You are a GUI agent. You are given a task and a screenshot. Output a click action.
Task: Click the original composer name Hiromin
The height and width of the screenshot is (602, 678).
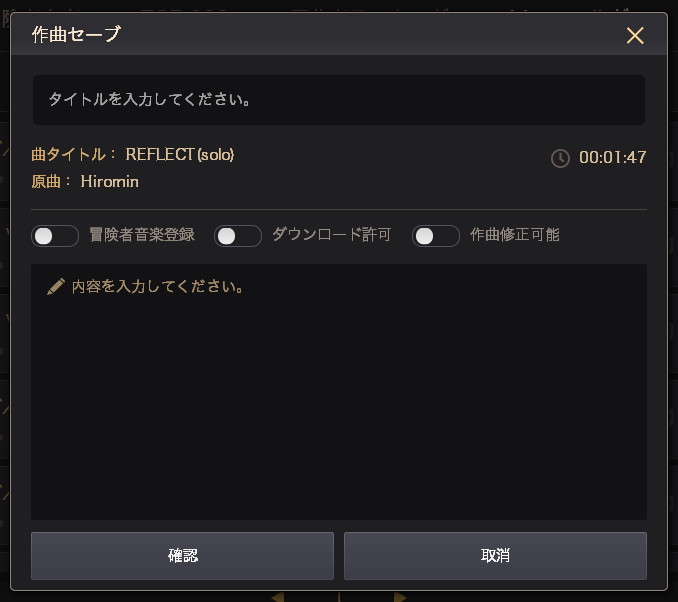[x=109, y=181]
